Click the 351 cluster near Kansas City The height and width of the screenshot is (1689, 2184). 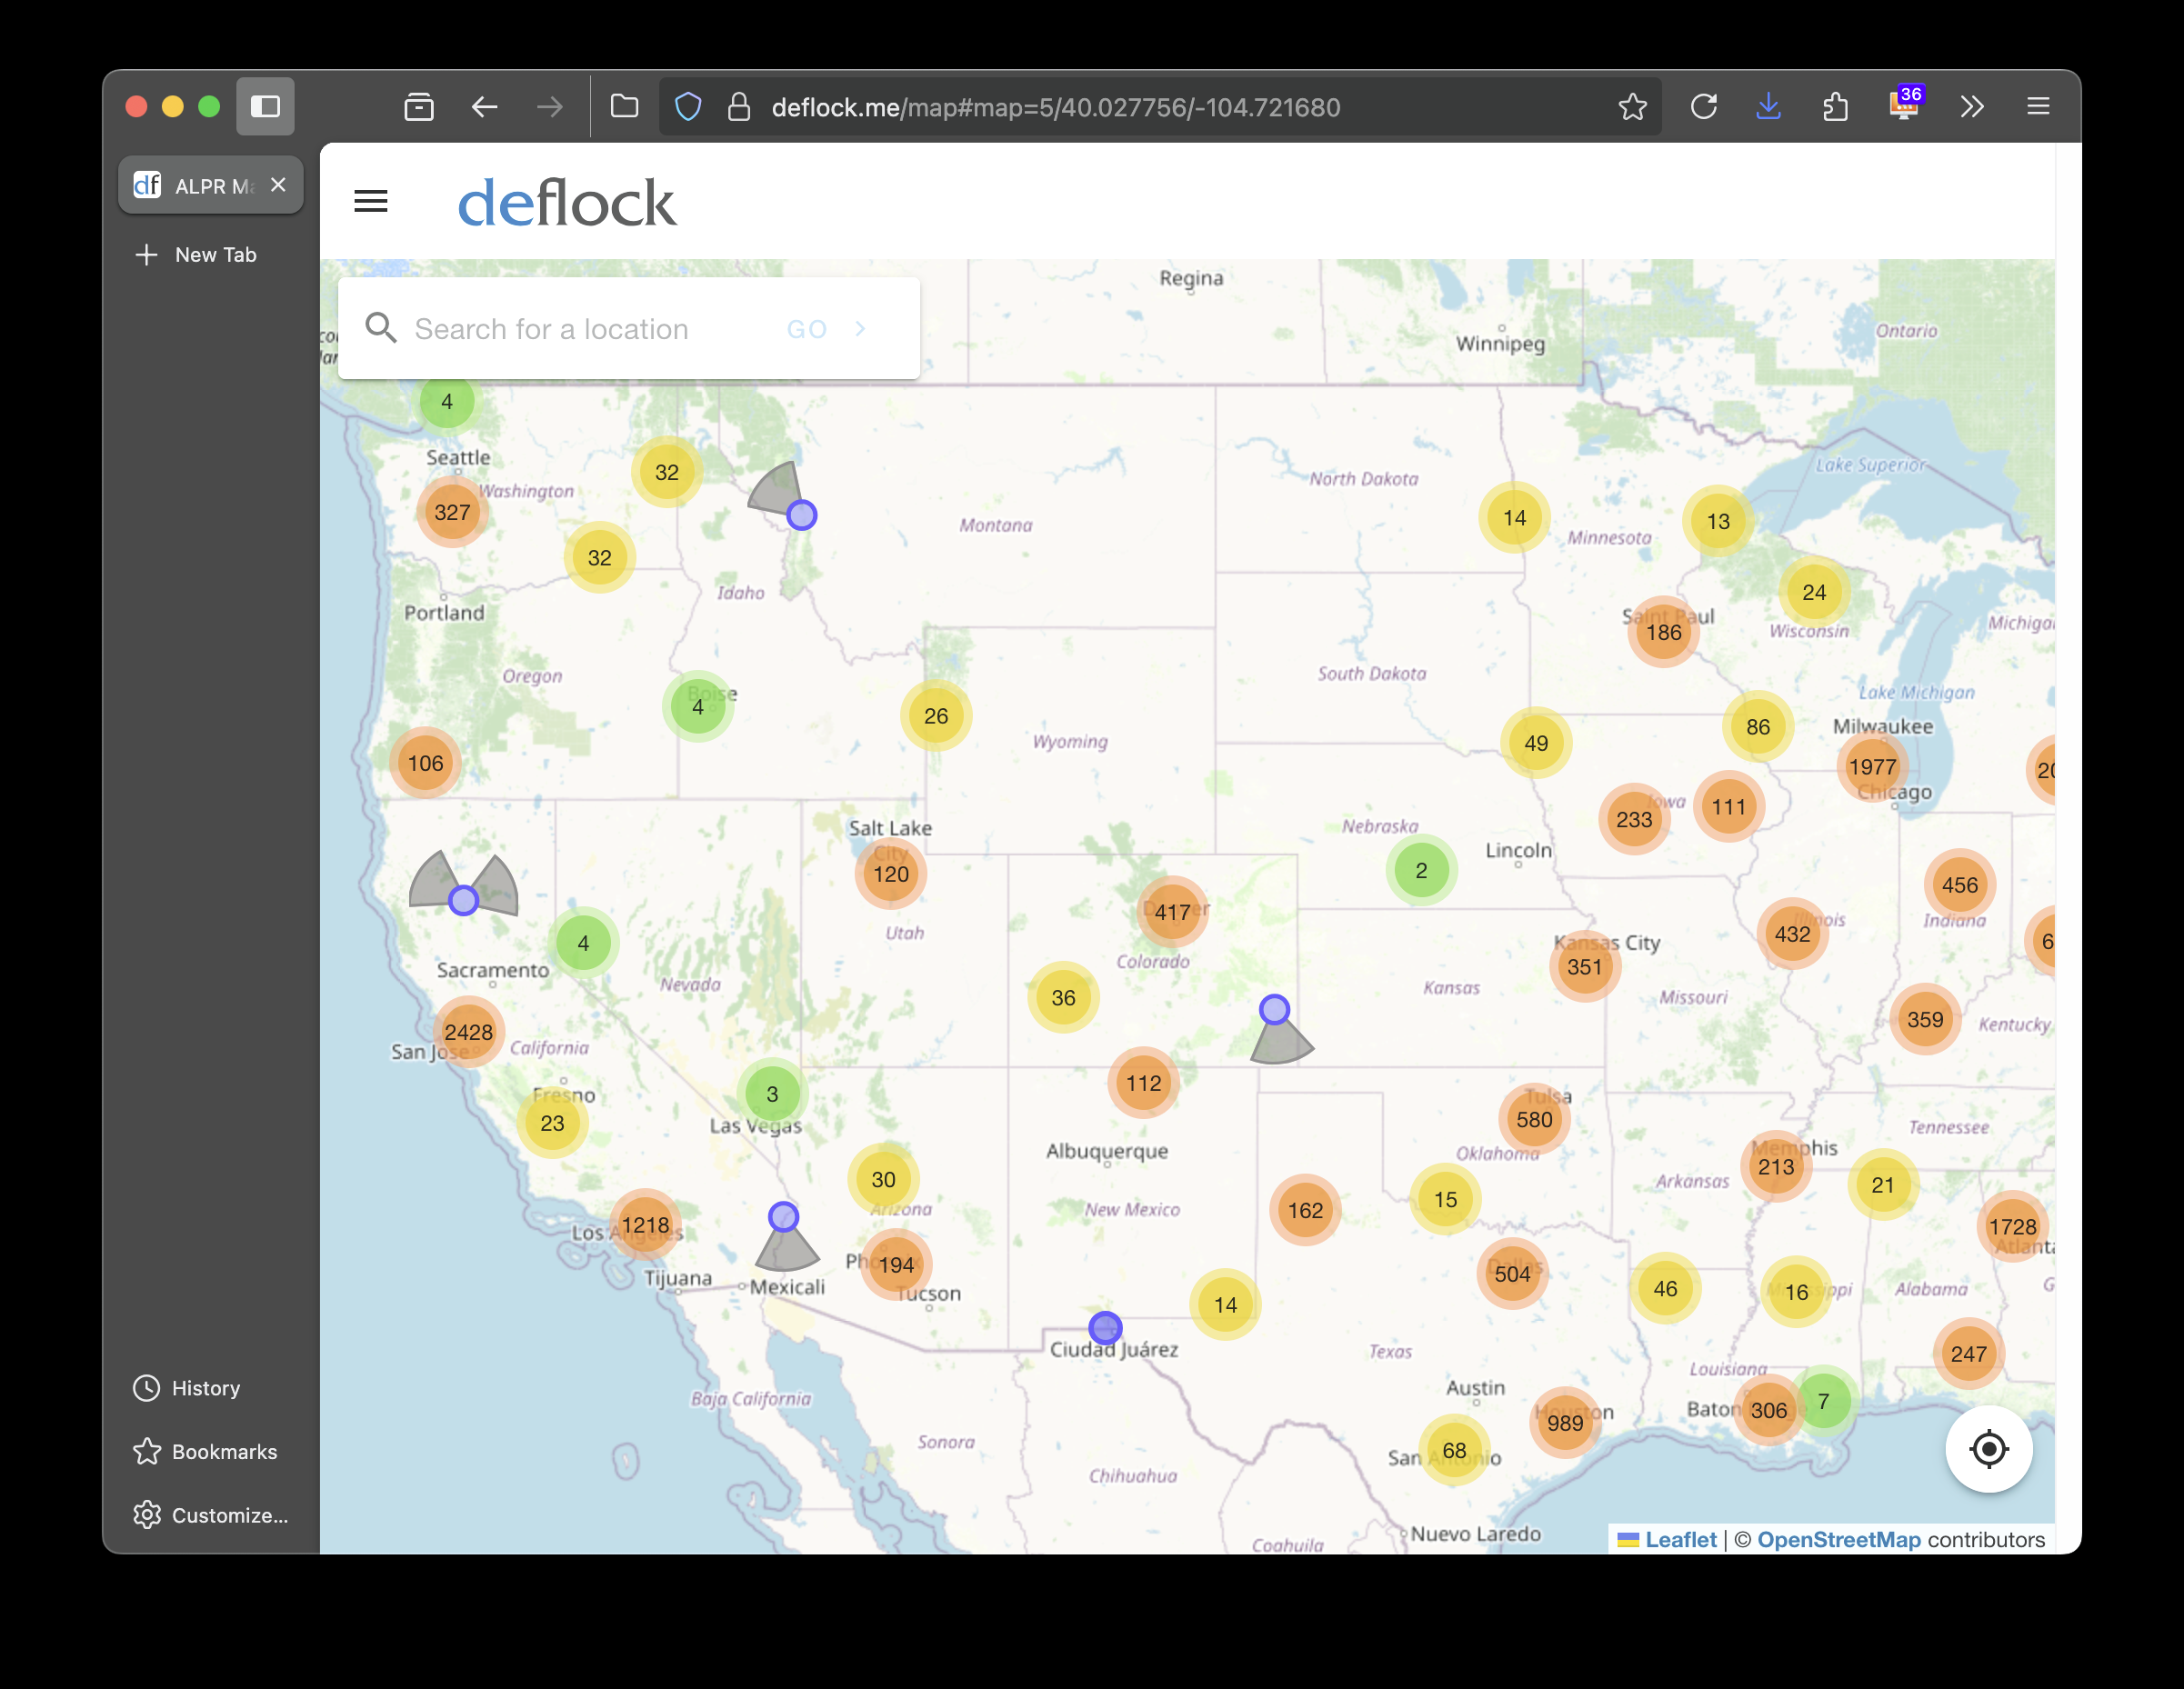tap(1584, 968)
